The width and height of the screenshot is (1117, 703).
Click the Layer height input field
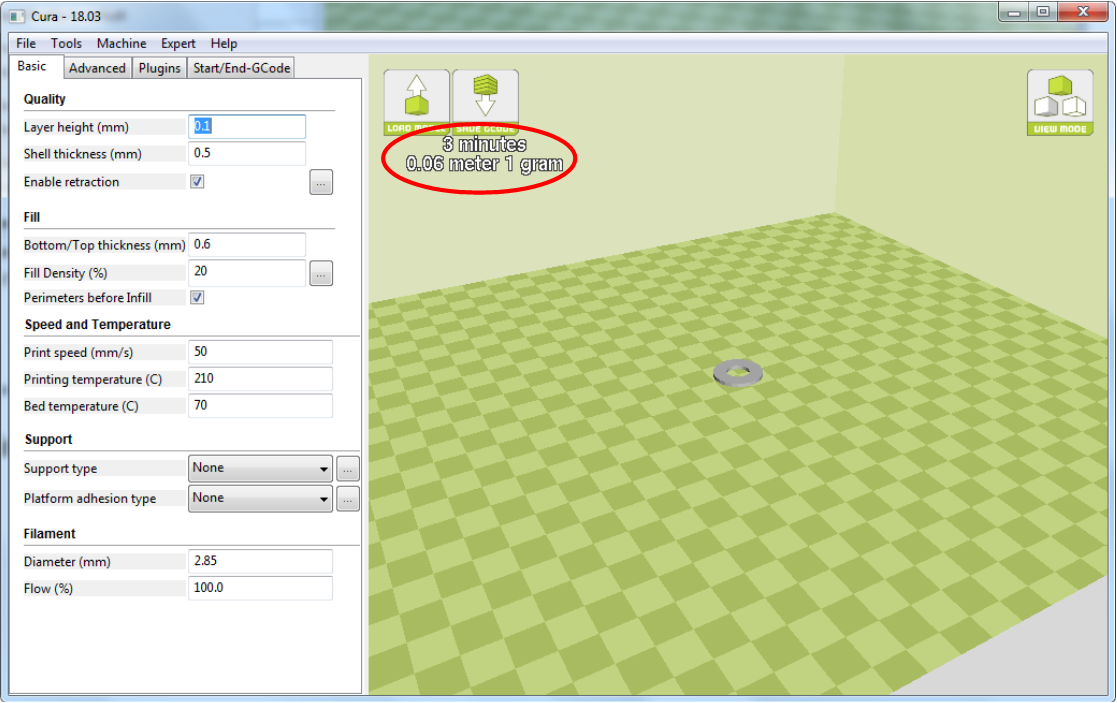[x=247, y=127]
